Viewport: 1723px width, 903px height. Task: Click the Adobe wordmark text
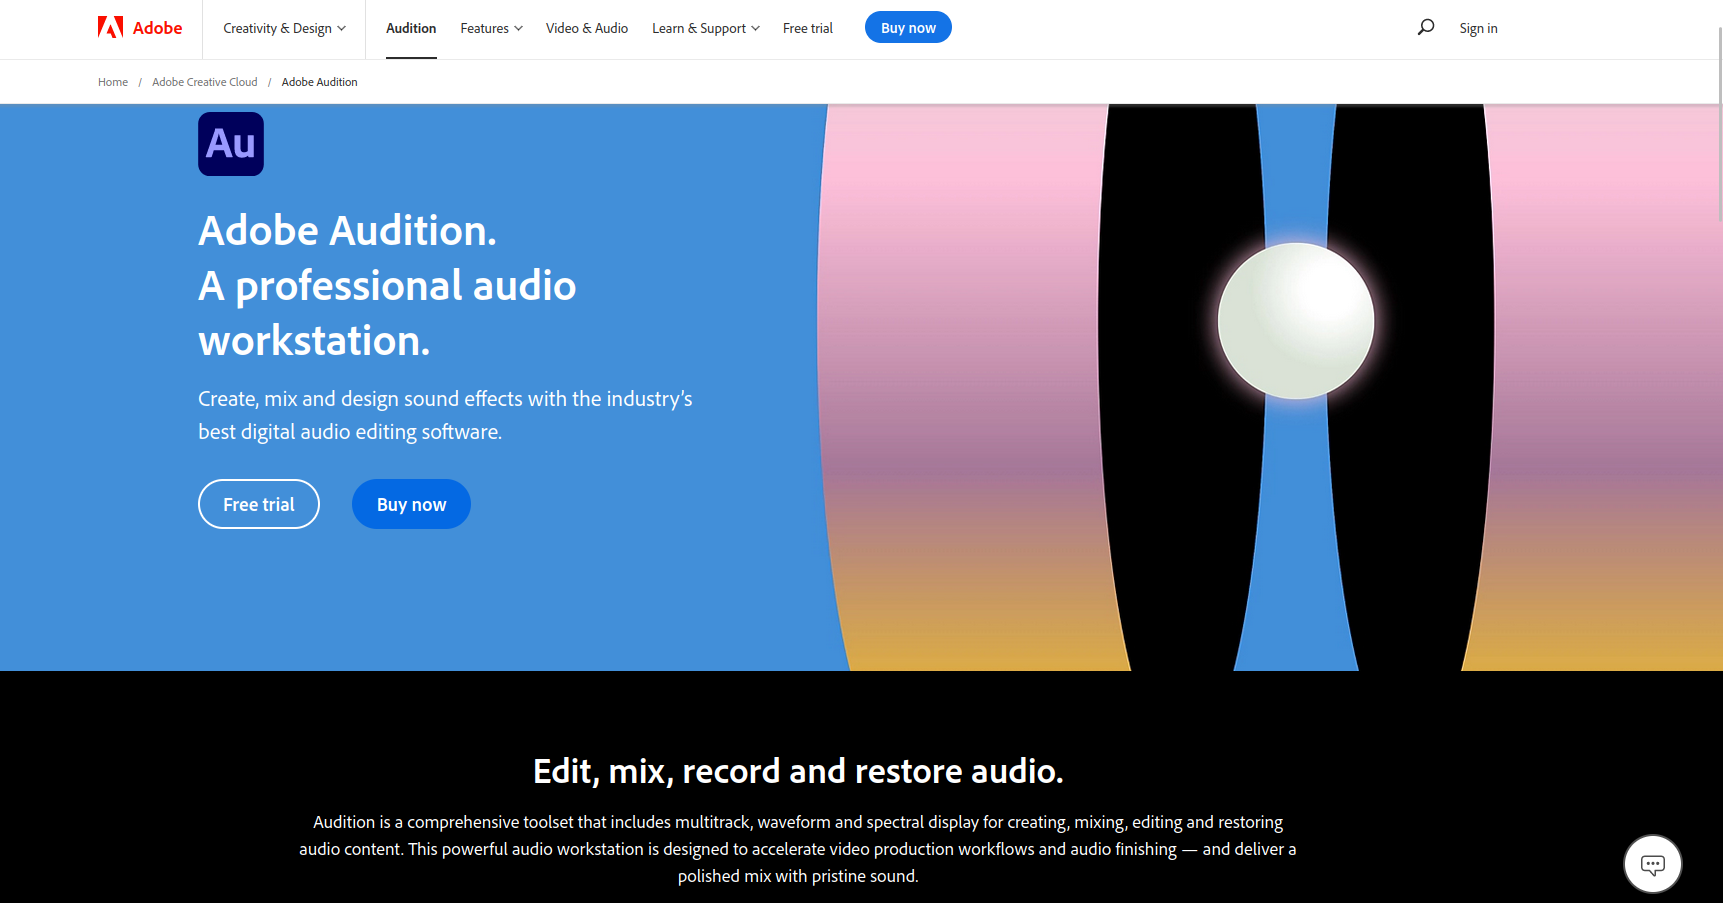pyautogui.click(x=157, y=28)
